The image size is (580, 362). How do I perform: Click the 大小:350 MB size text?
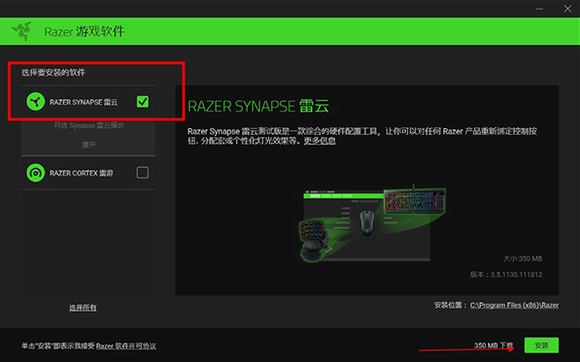coord(523,258)
